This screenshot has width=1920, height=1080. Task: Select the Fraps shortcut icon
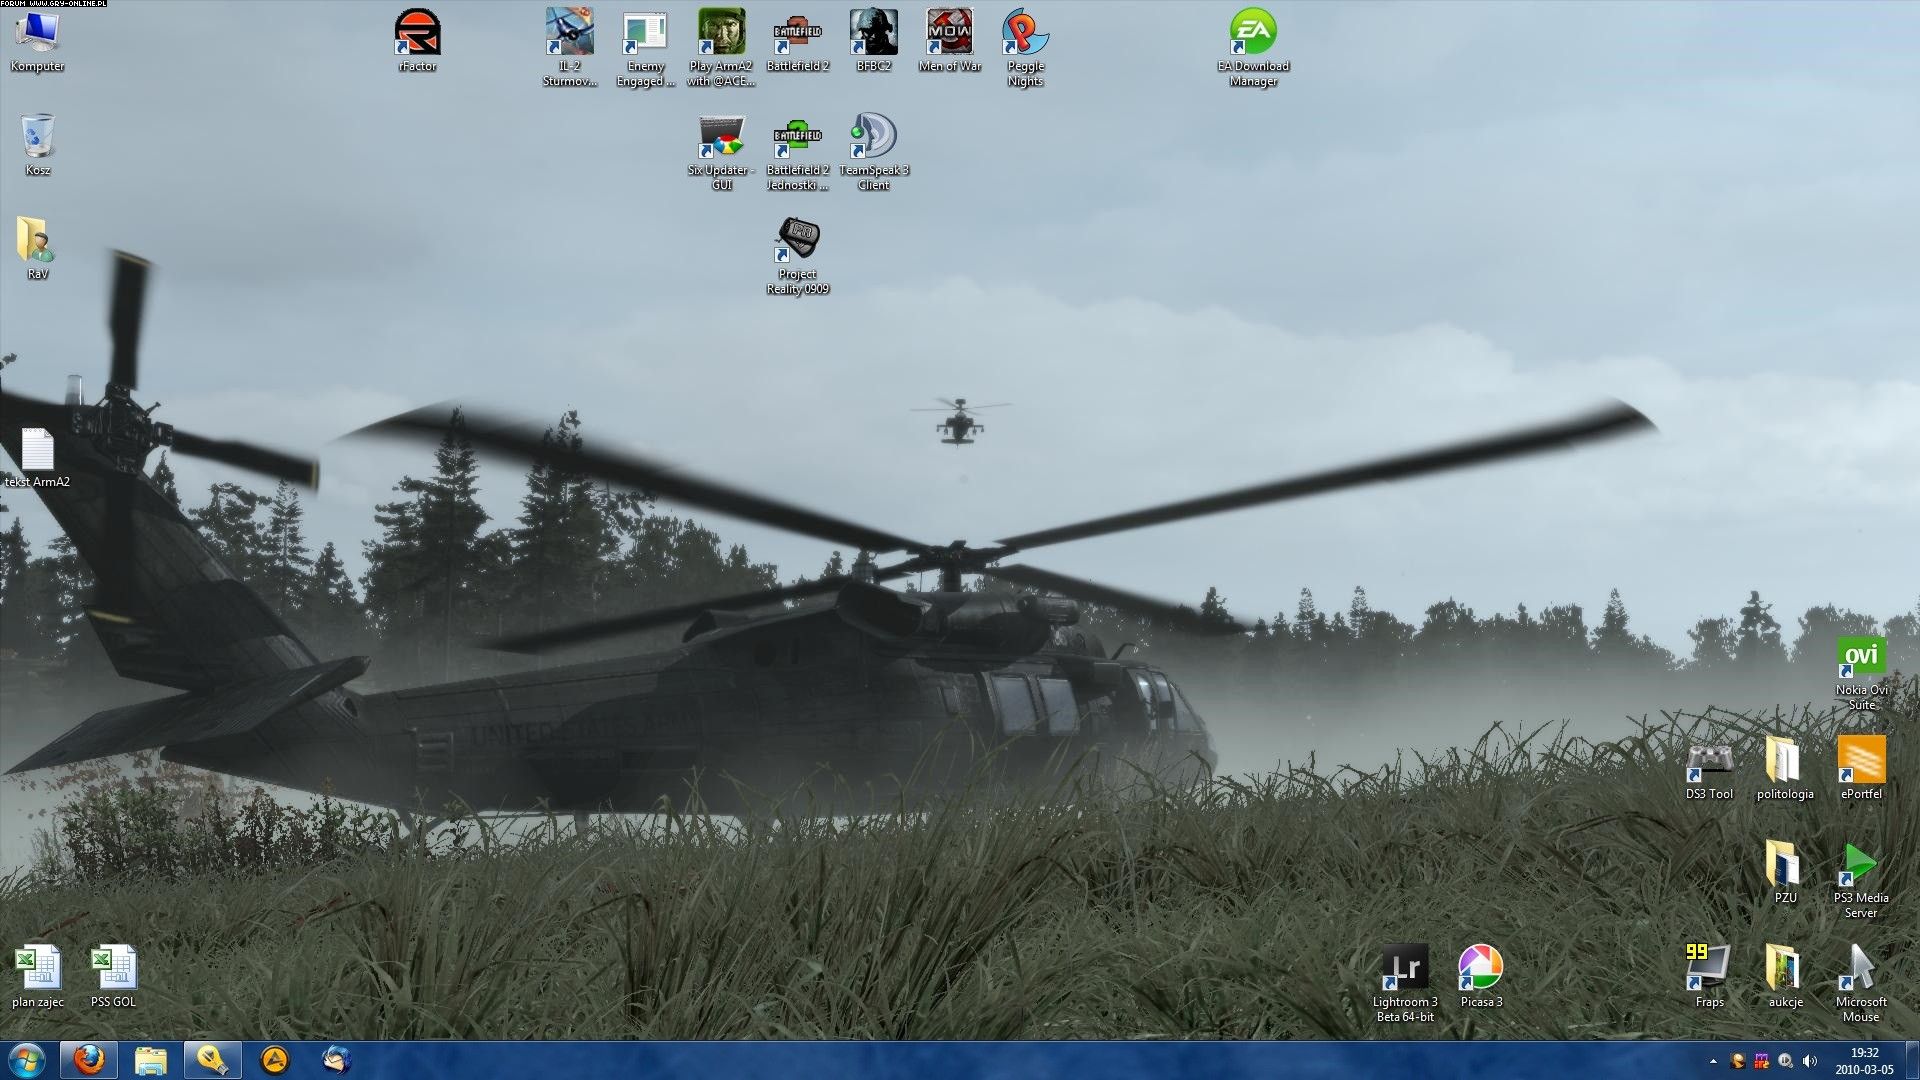coord(1709,970)
